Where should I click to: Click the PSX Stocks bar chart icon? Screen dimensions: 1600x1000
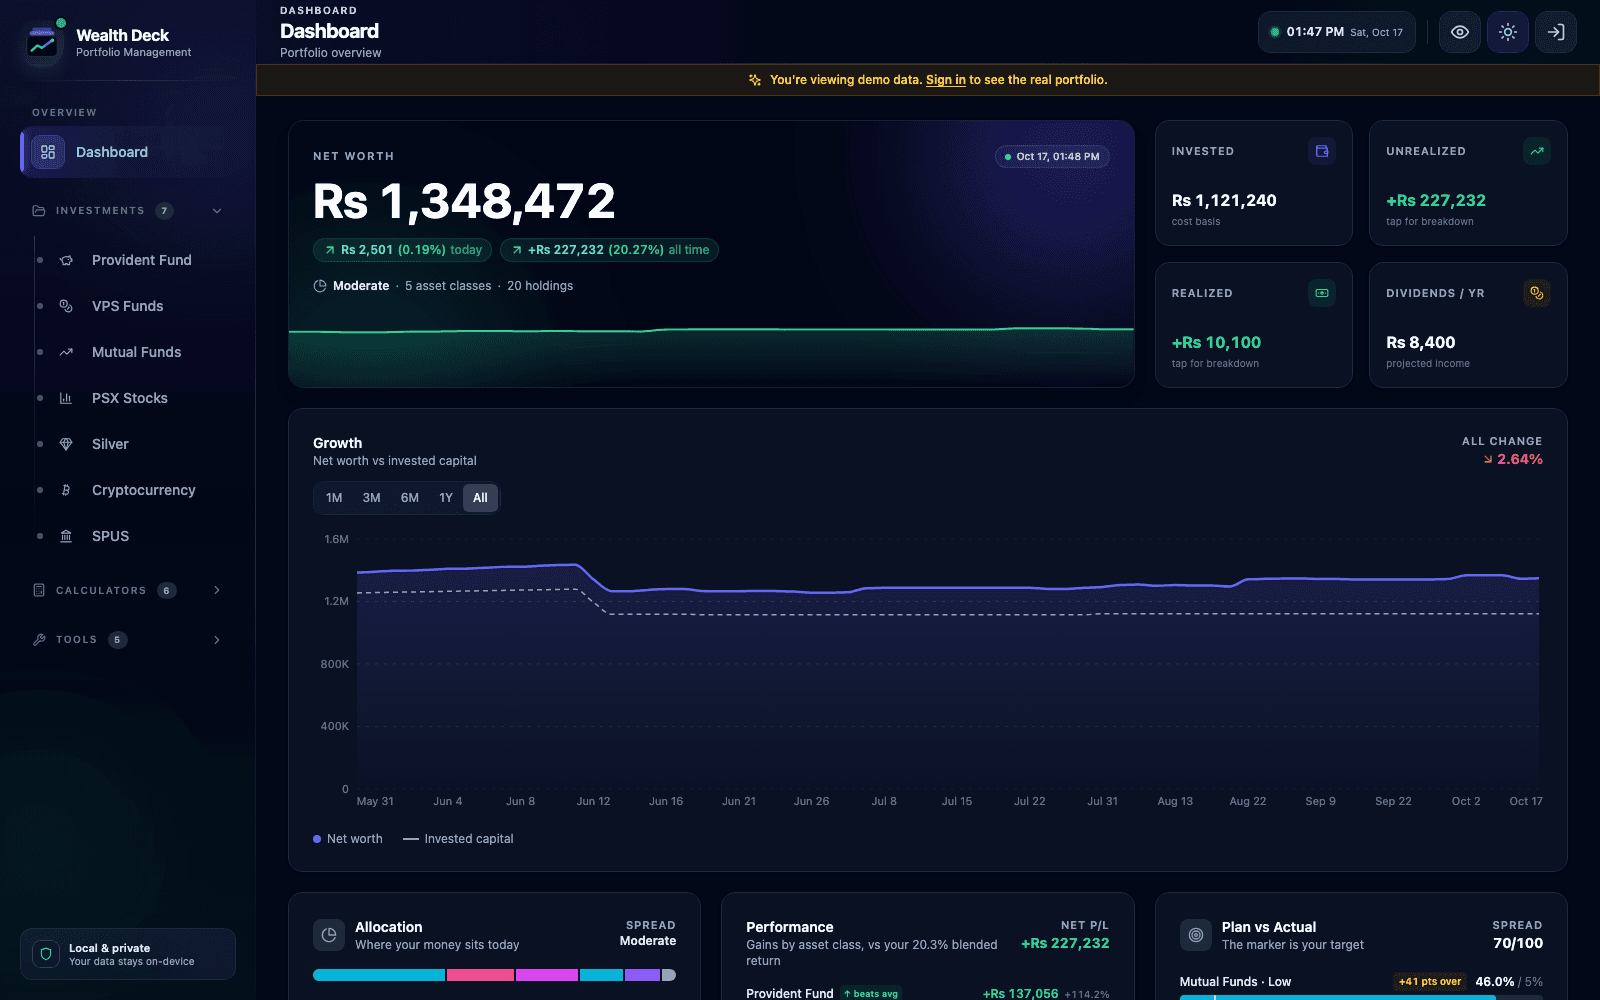[66, 398]
